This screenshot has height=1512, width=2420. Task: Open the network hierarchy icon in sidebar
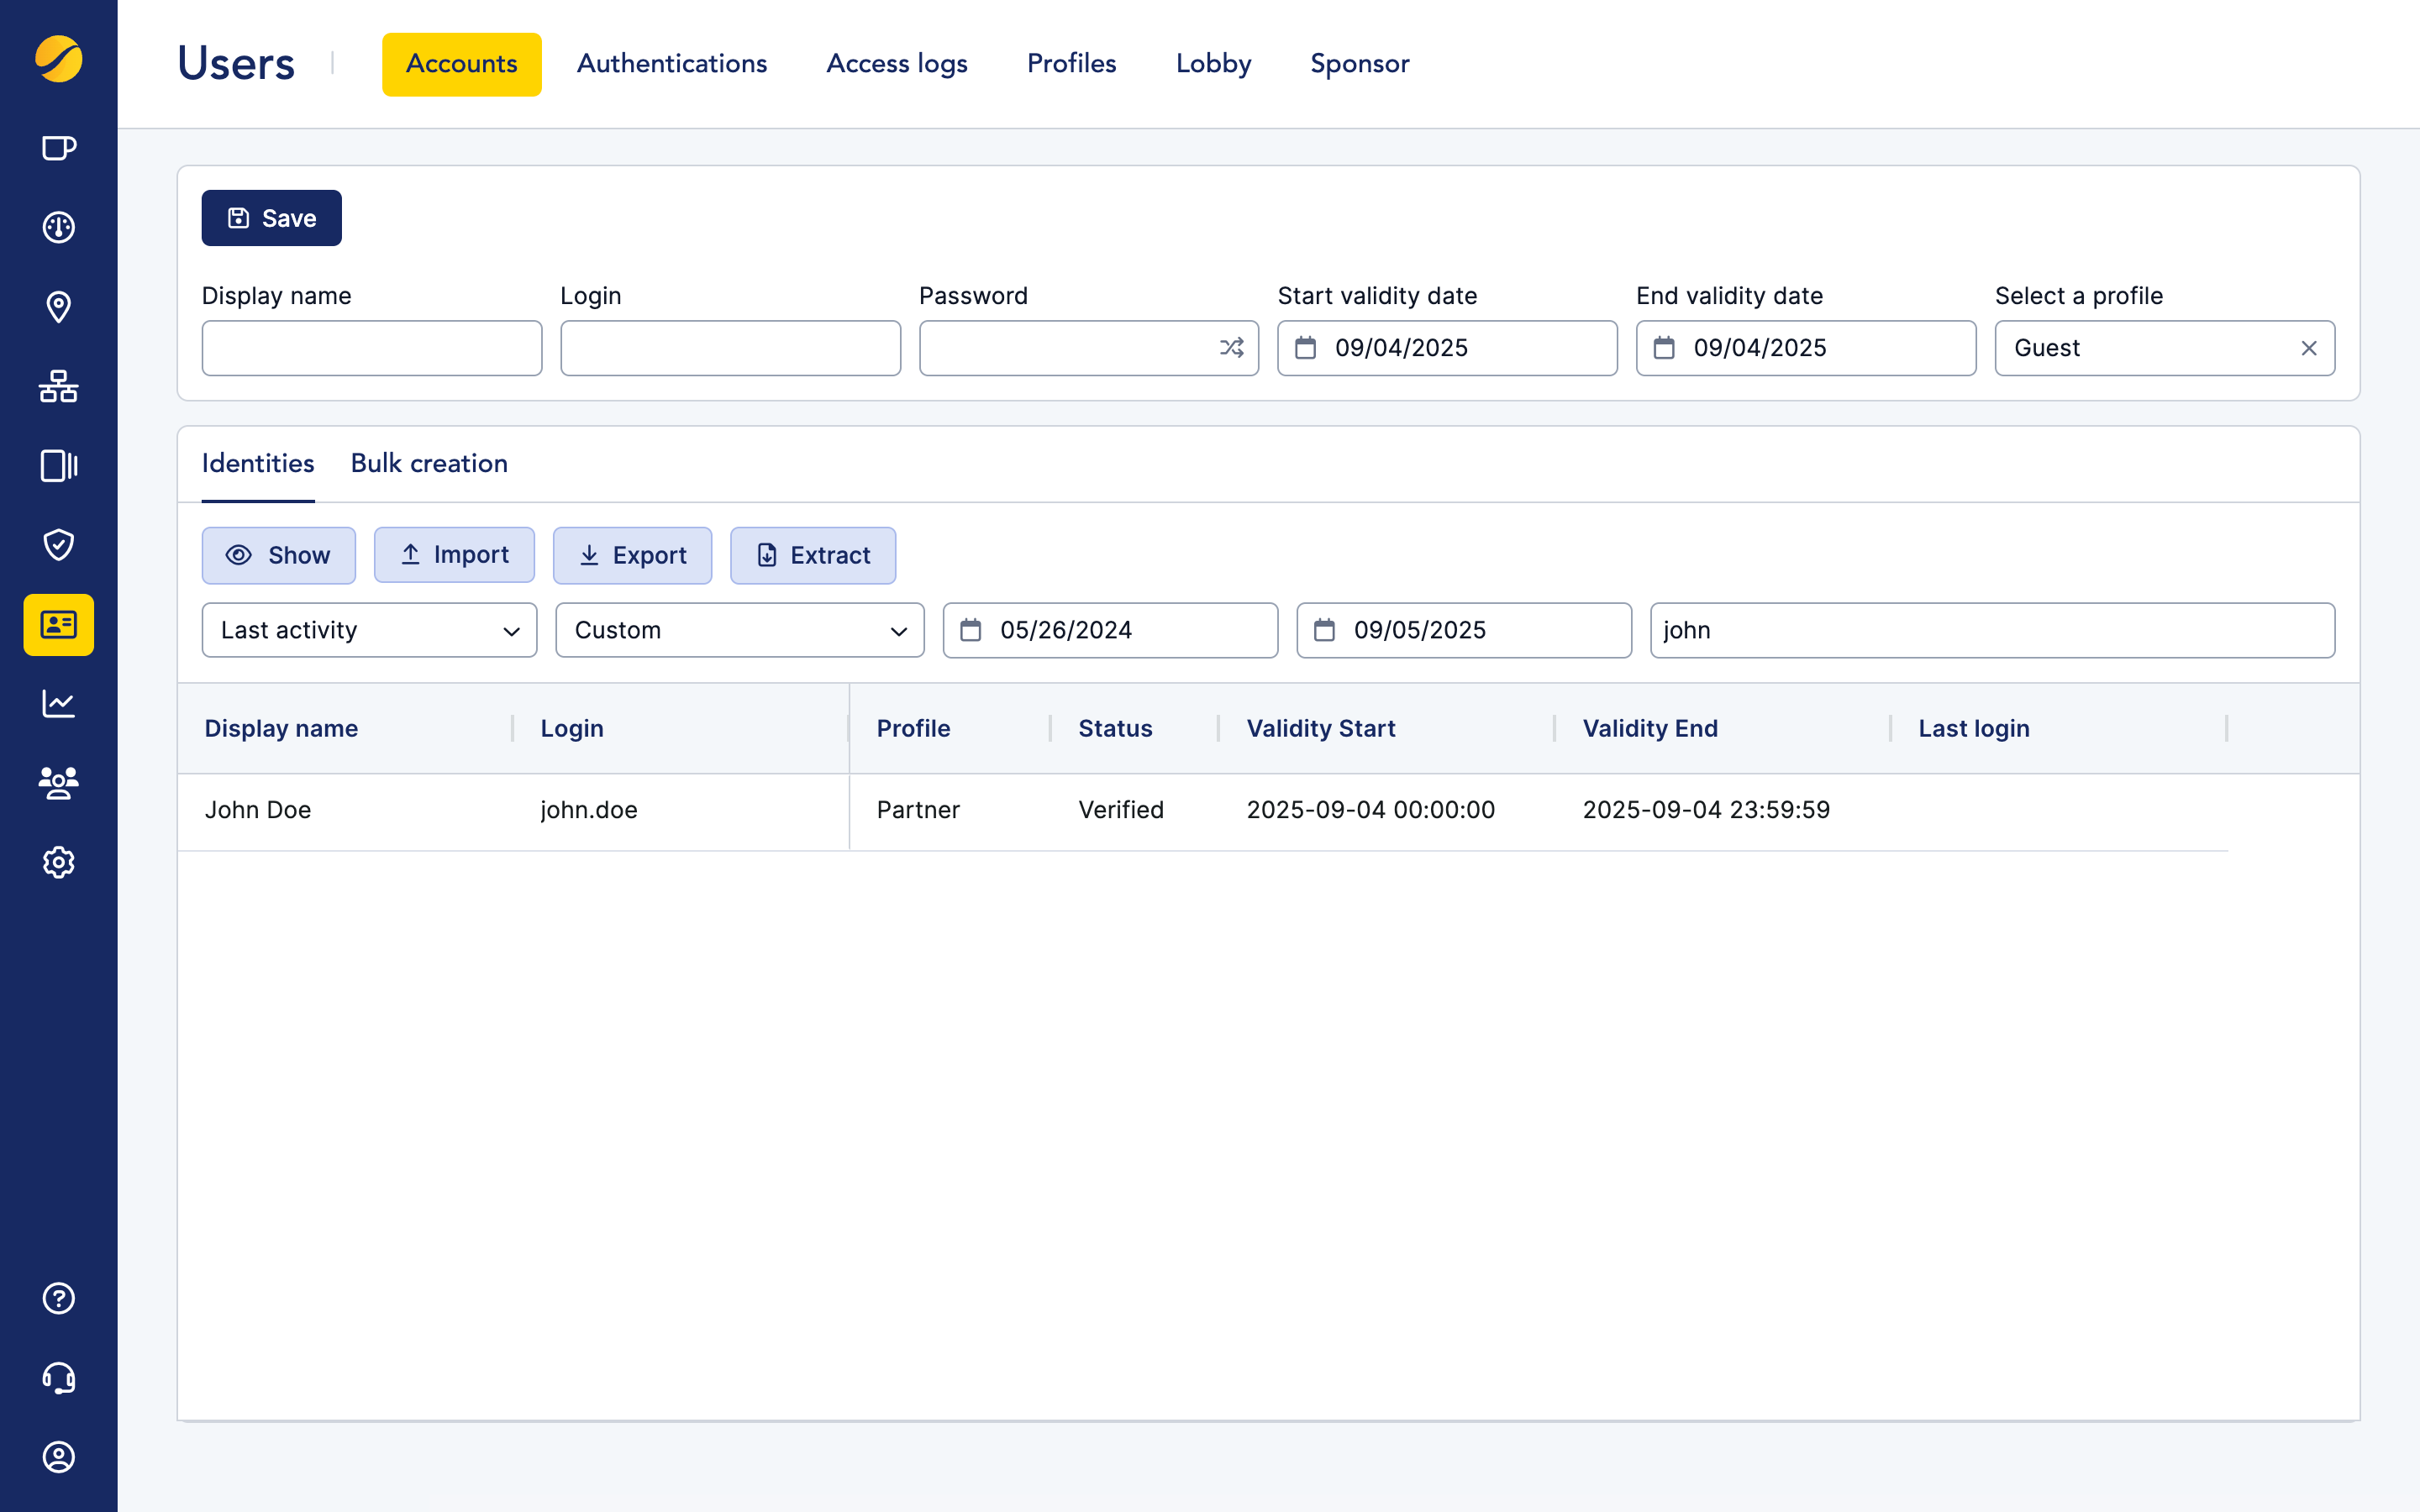pyautogui.click(x=58, y=387)
